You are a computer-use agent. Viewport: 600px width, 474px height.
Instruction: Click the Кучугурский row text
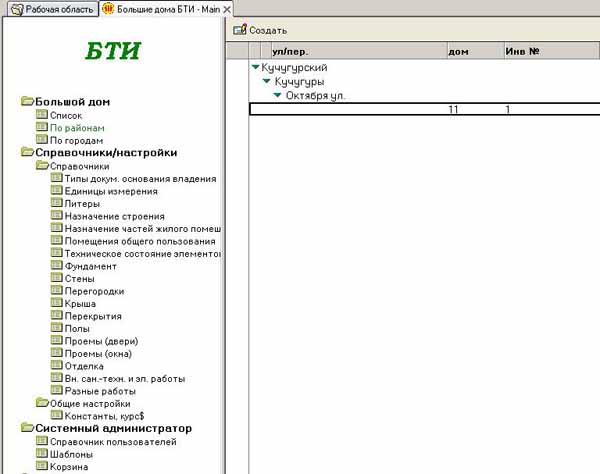click(x=294, y=68)
